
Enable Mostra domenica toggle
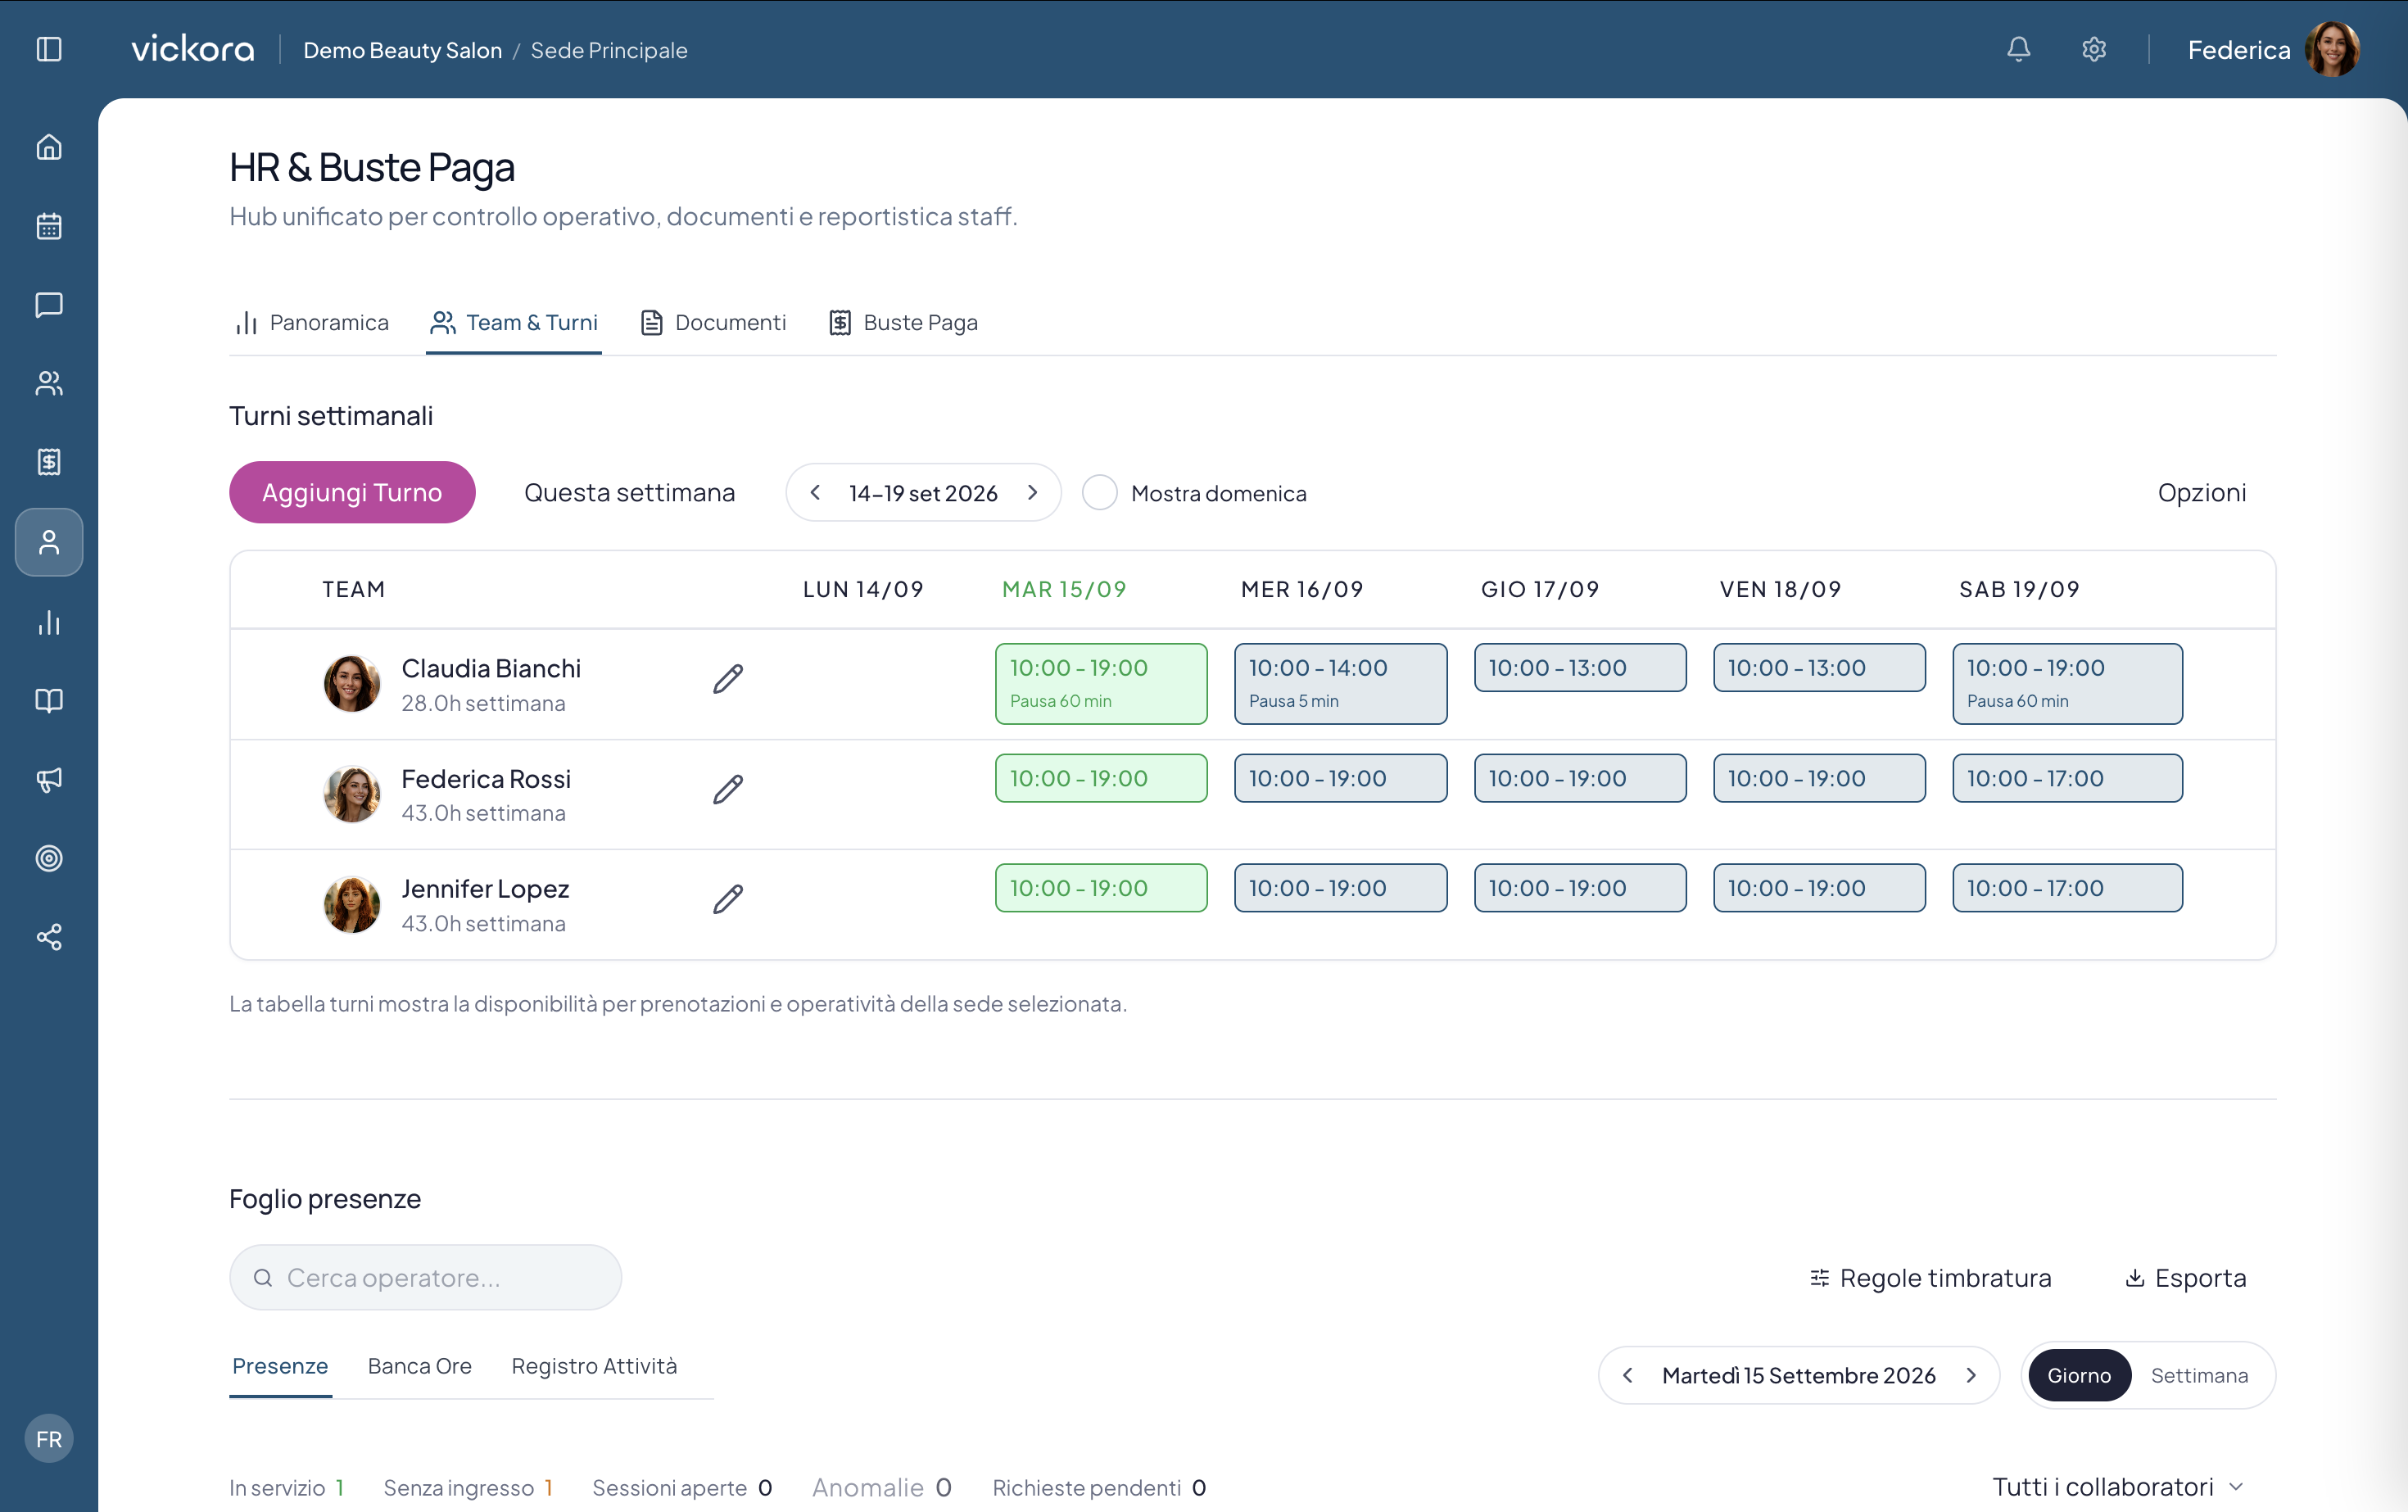click(x=1100, y=492)
